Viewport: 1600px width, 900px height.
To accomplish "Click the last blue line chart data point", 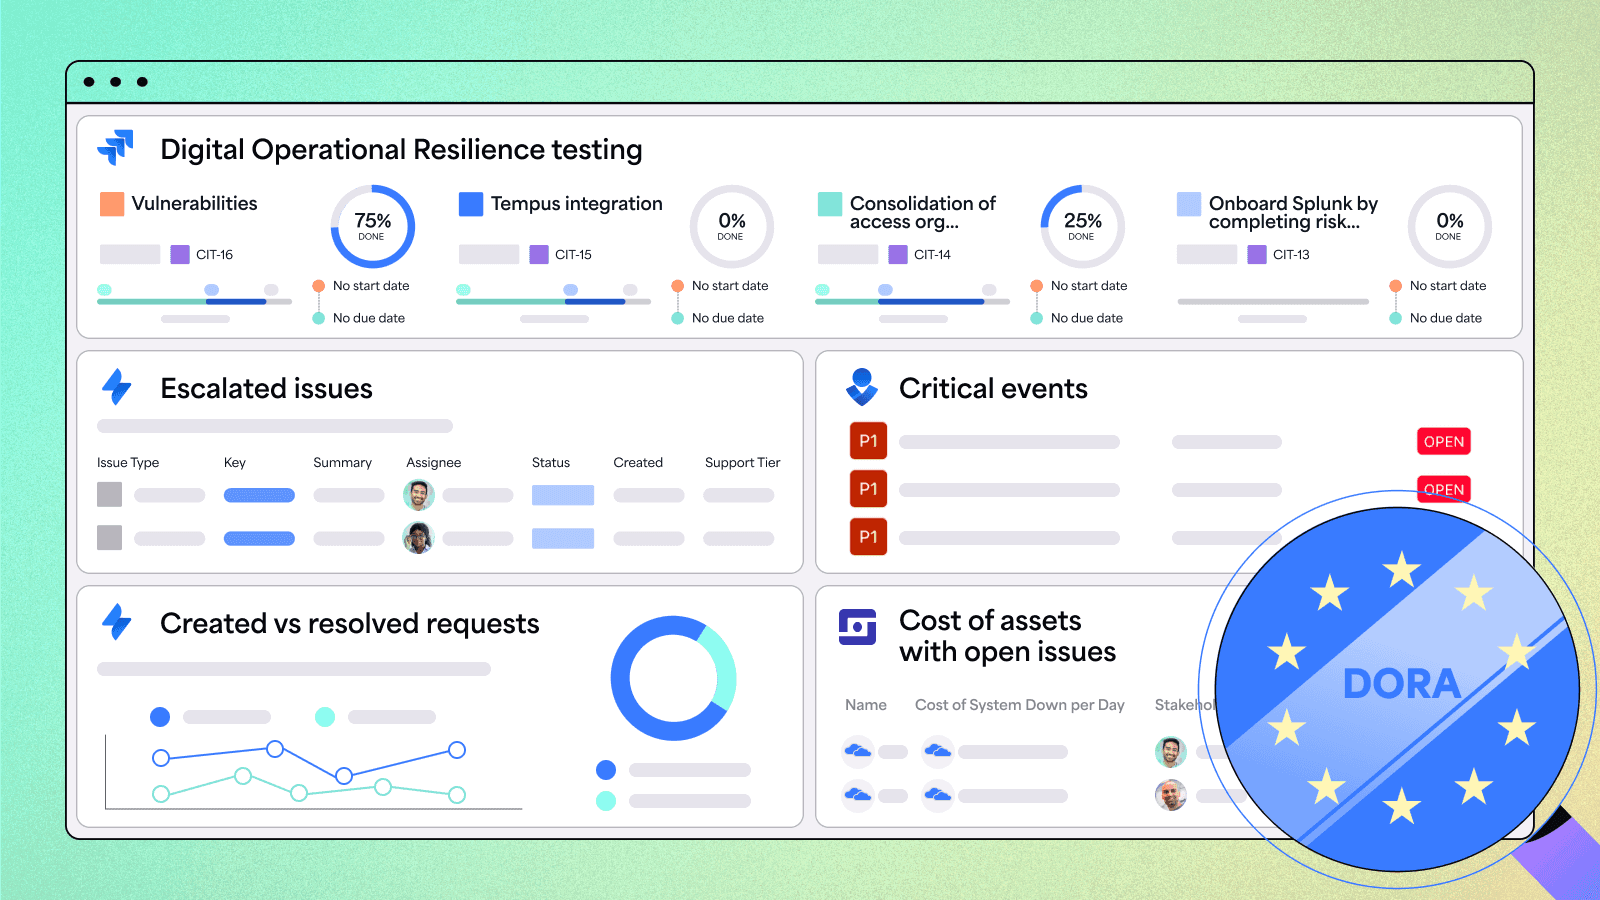I will pyautogui.click(x=457, y=750).
